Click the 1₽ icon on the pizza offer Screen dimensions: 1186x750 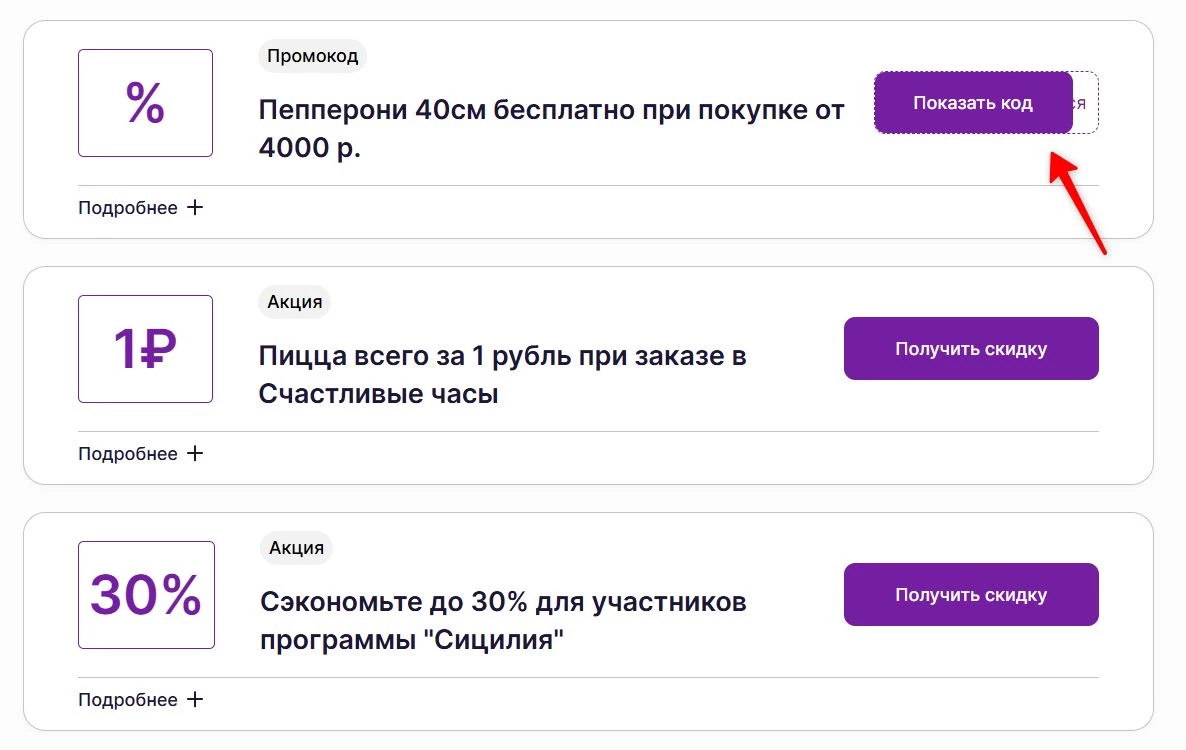coord(145,348)
